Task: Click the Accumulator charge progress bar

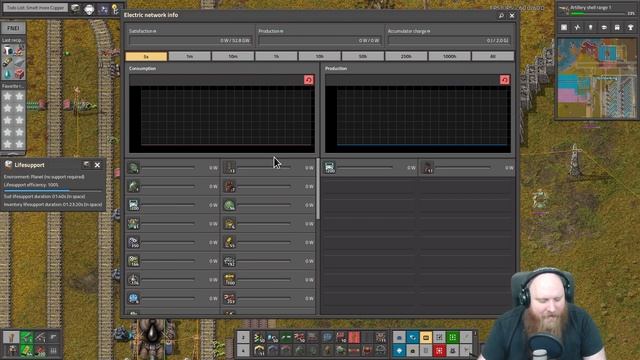Action: tap(449, 40)
